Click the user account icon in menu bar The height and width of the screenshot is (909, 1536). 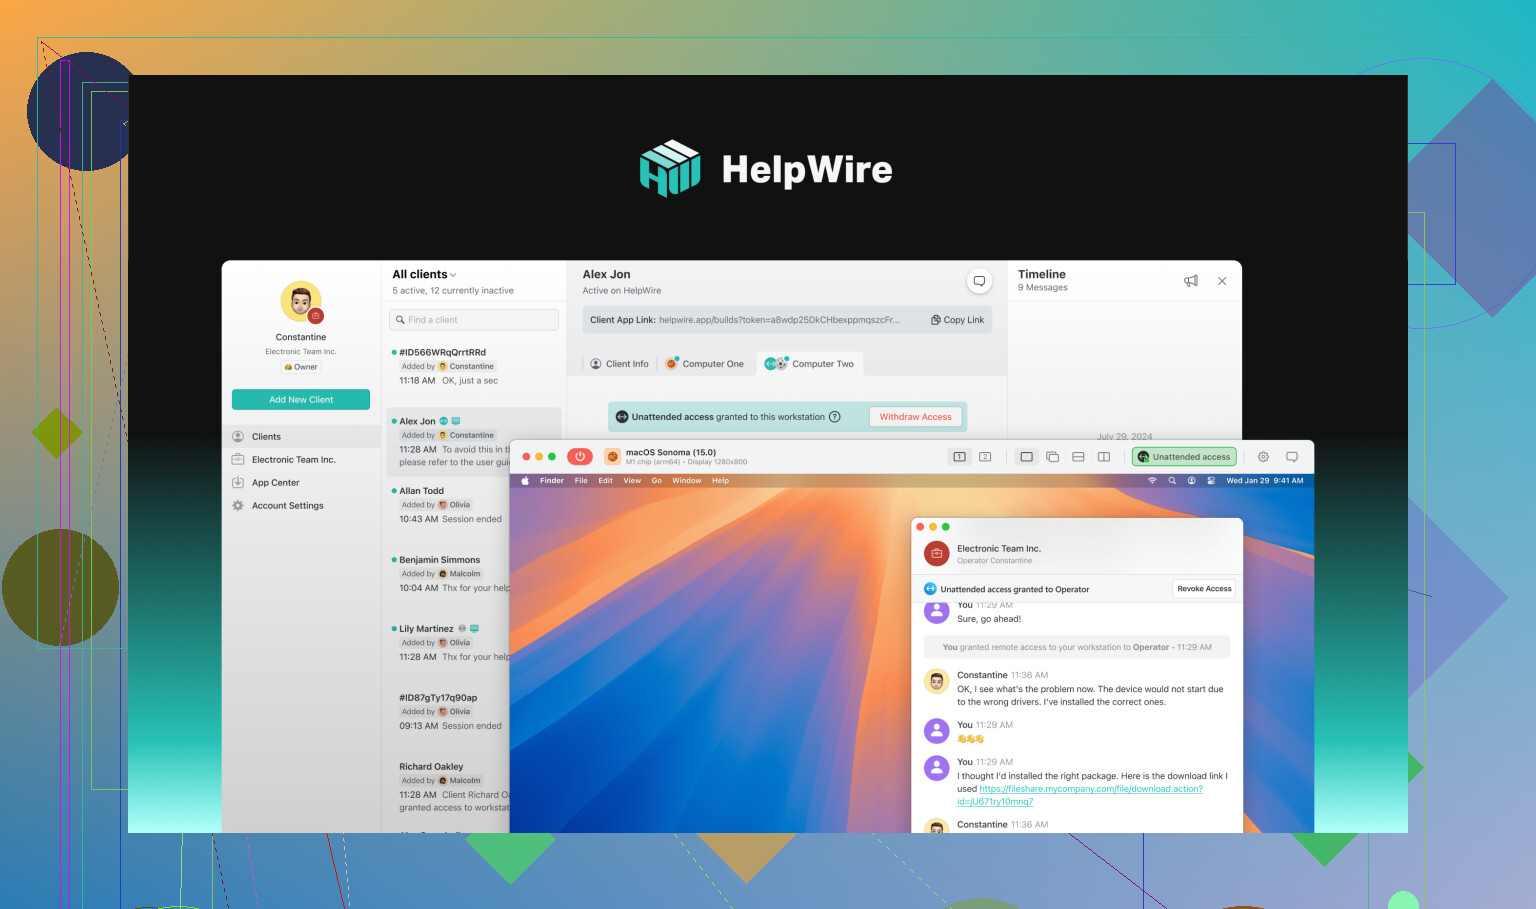point(1191,481)
